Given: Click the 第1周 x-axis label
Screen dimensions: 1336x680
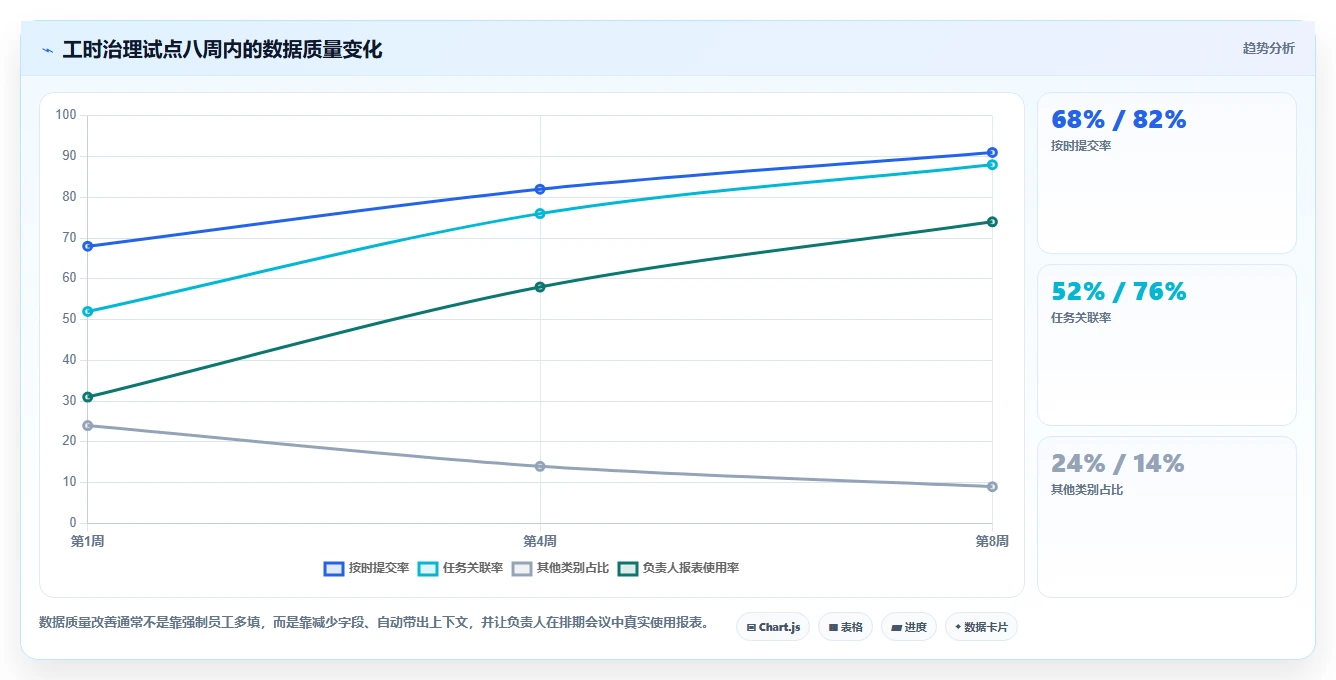Looking at the screenshot, I should (87, 541).
